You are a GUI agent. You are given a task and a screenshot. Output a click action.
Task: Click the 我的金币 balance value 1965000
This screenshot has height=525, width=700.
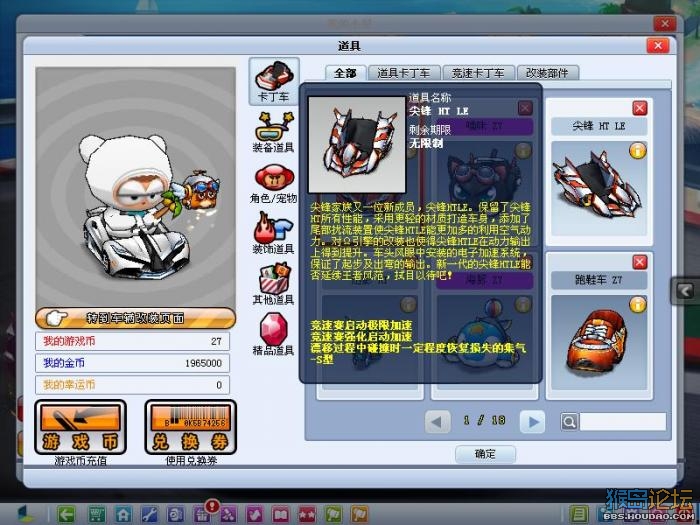tap(204, 363)
